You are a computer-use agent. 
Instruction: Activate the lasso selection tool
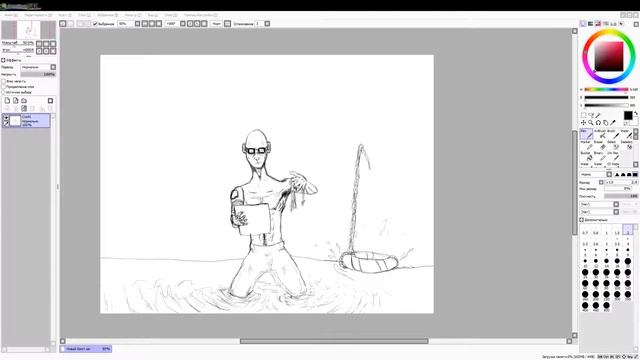tap(591, 116)
